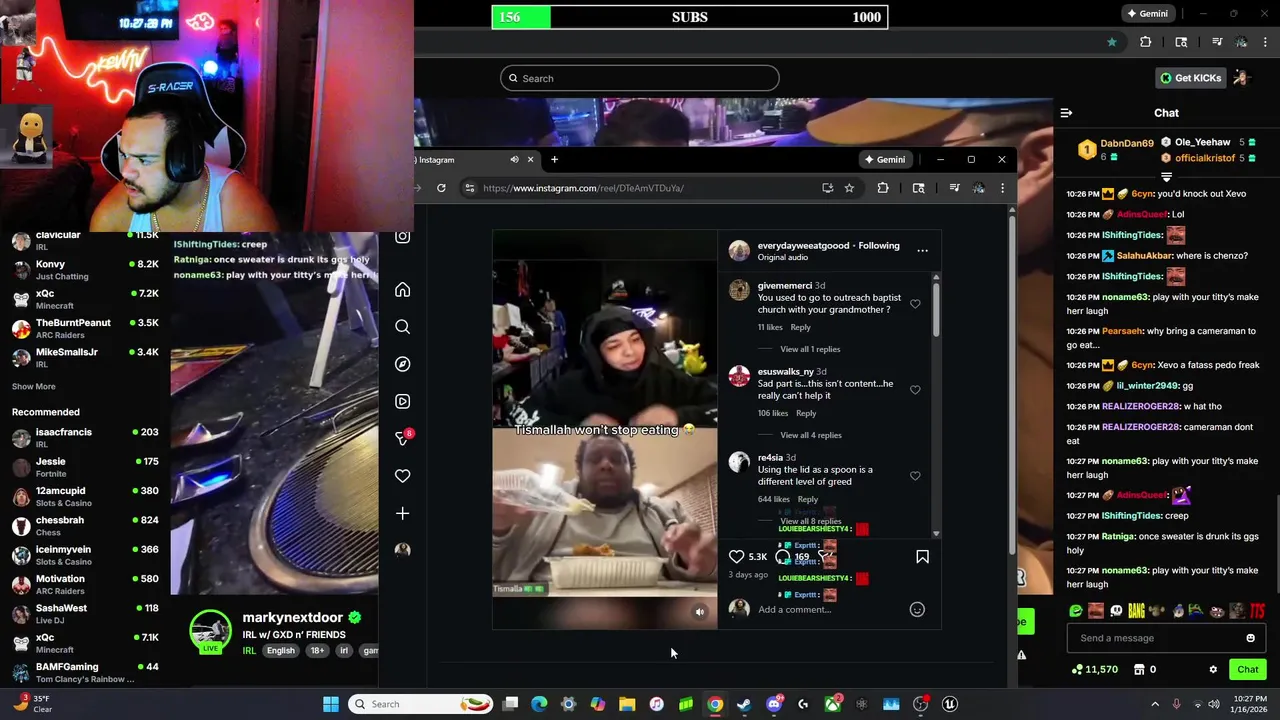
Task: Open Instagram Notifications heart in sidebar
Action: [x=402, y=476]
